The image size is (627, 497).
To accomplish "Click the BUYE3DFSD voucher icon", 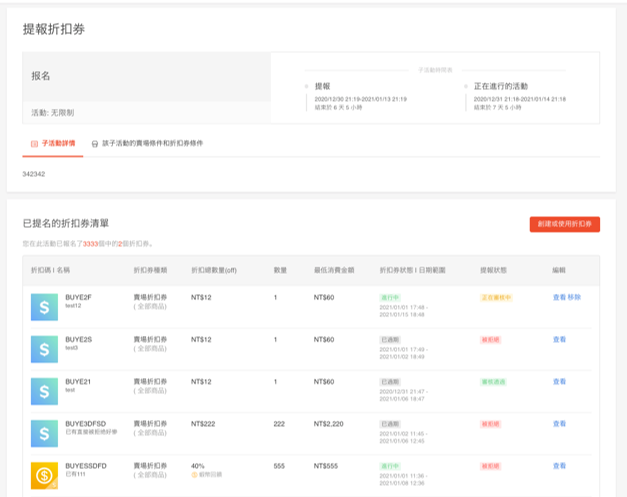I will [x=45, y=432].
